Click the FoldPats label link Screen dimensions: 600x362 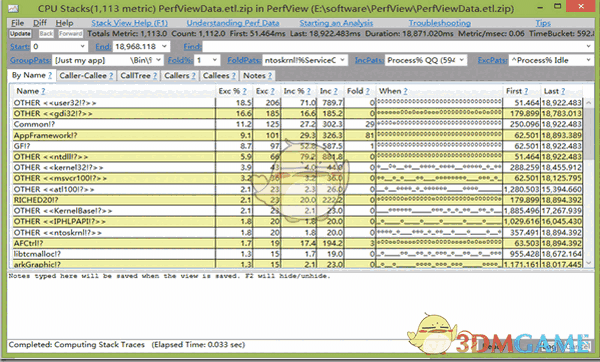[x=244, y=60]
